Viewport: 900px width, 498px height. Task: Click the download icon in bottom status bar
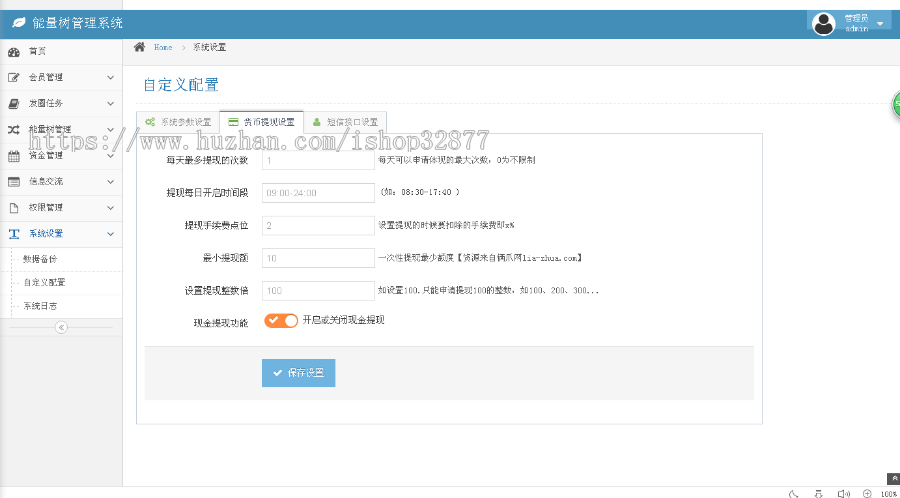(x=819, y=493)
